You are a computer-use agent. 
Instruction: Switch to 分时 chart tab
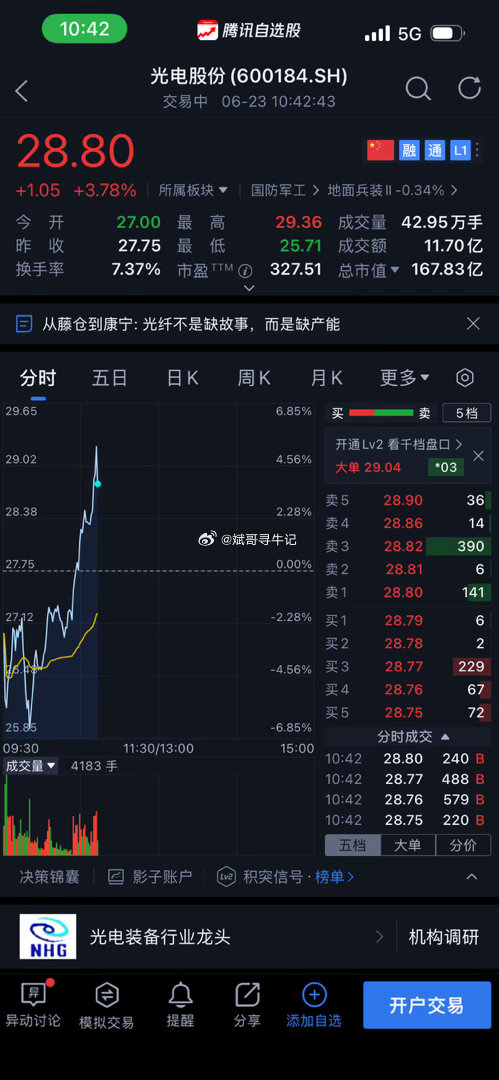[x=38, y=377]
